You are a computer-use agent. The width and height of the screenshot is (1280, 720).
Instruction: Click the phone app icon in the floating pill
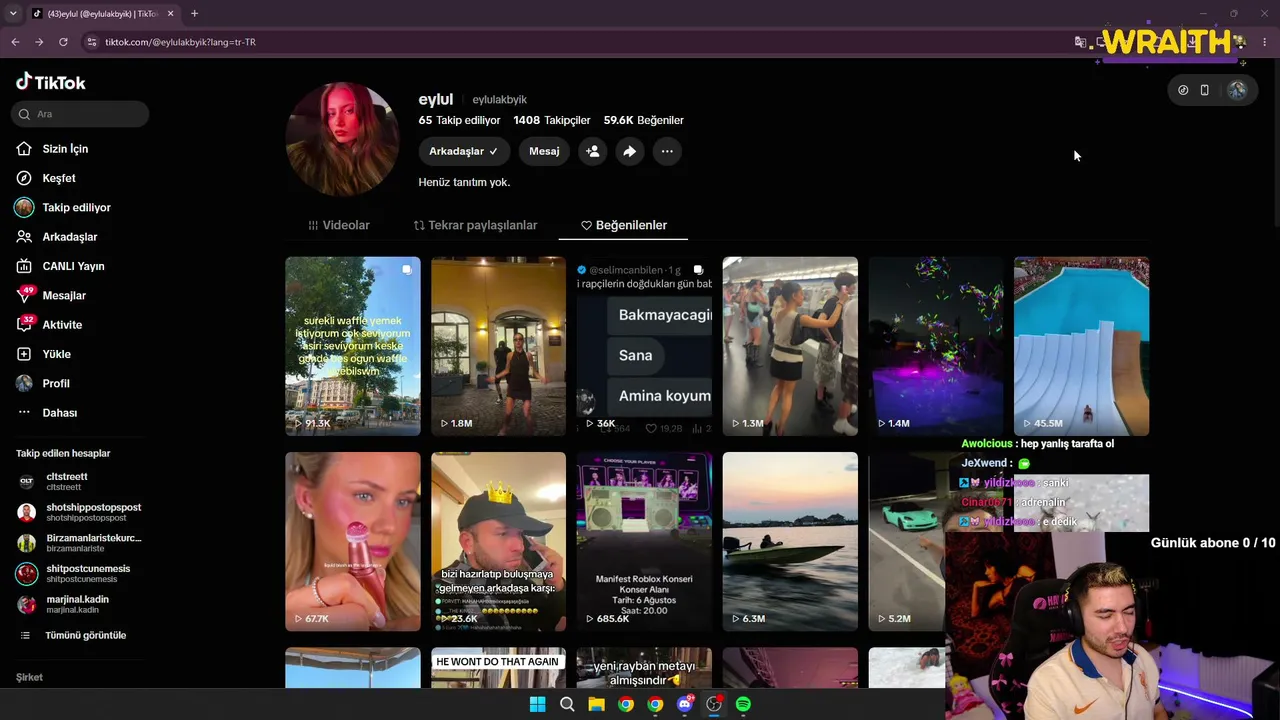click(1204, 90)
